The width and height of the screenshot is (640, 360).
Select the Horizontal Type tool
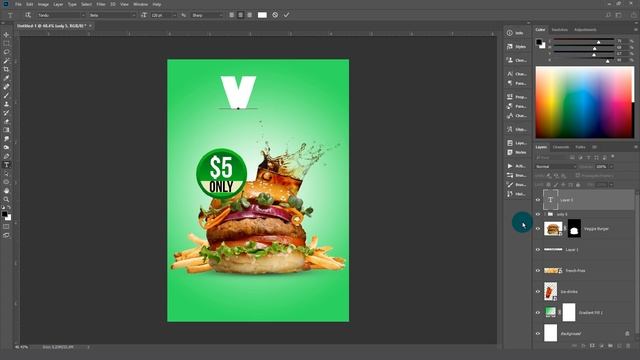(x=6, y=165)
